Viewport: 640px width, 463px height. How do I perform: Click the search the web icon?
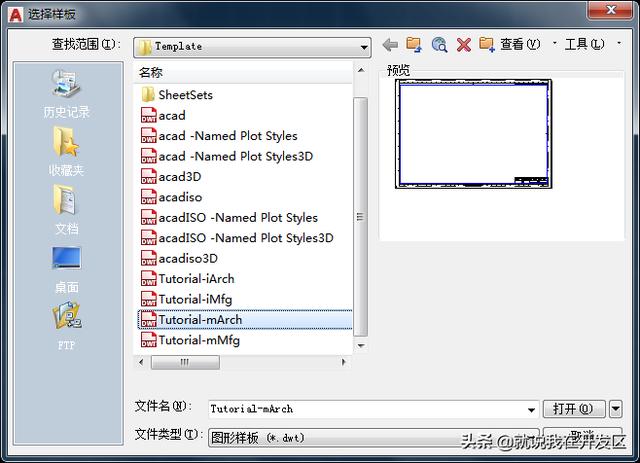point(439,45)
